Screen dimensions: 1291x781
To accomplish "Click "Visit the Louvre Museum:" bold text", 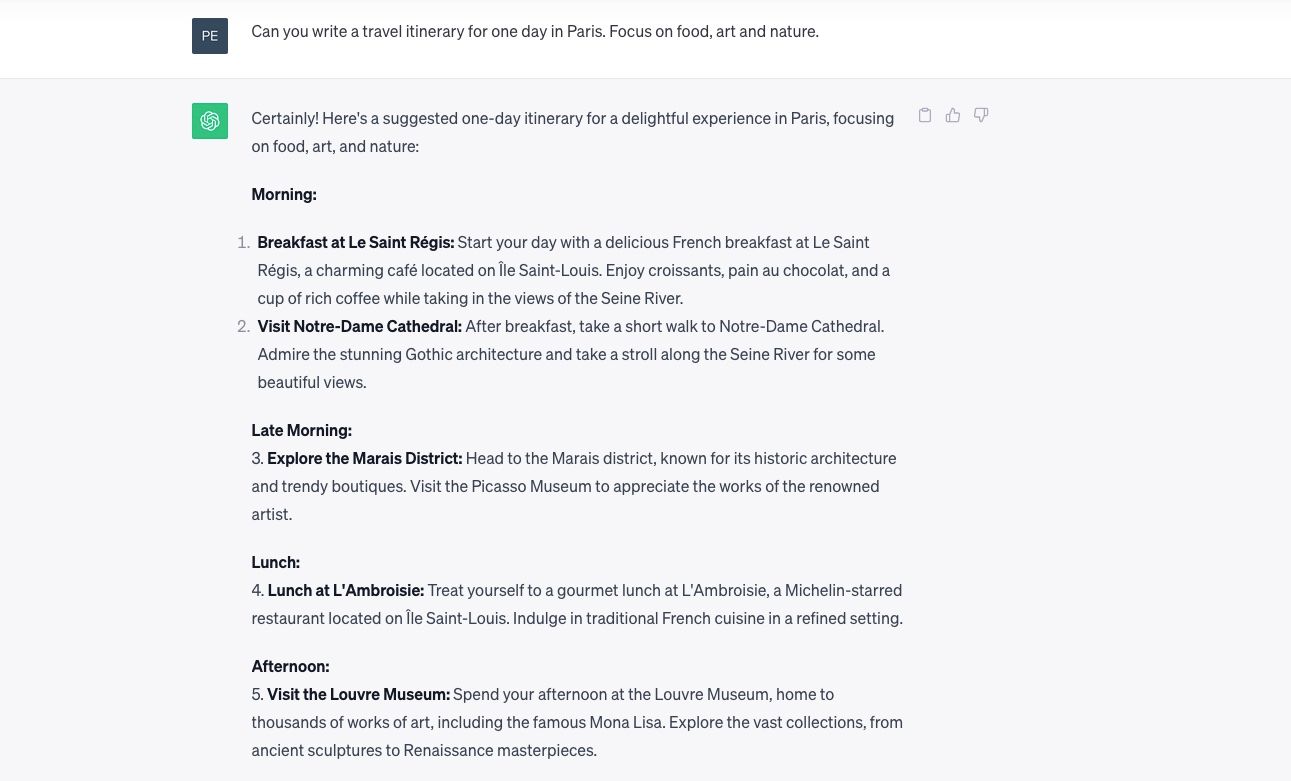I will pyautogui.click(x=358, y=694).
